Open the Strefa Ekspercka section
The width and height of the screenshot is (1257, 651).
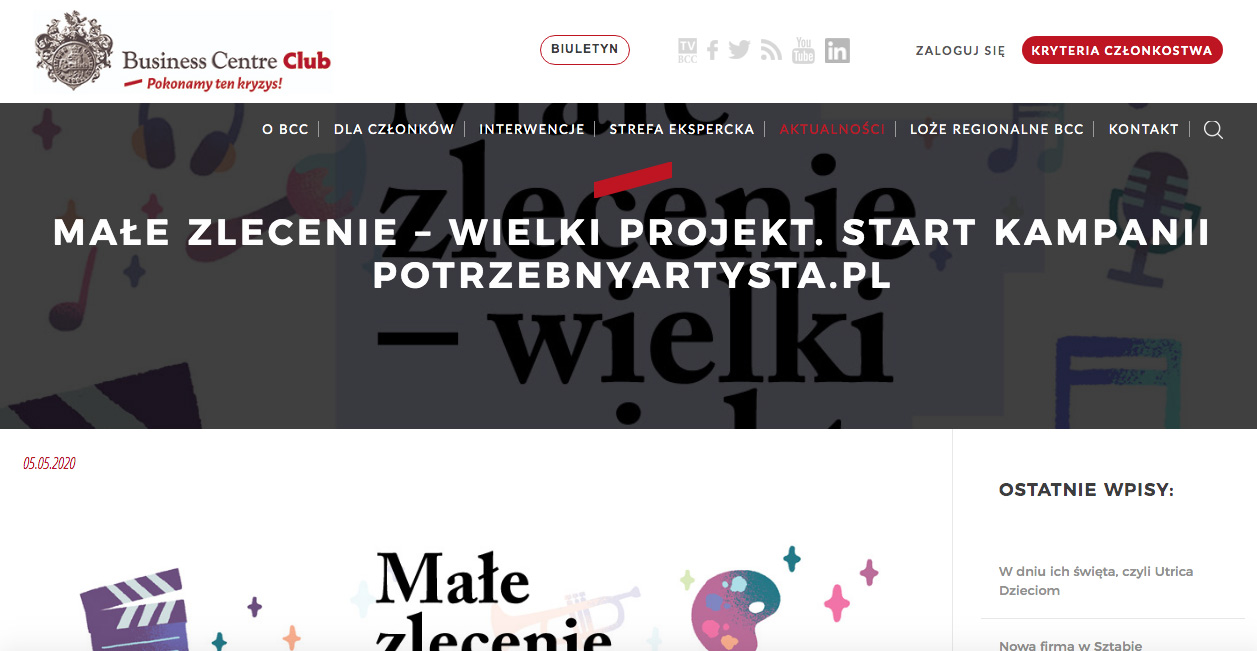(682, 129)
